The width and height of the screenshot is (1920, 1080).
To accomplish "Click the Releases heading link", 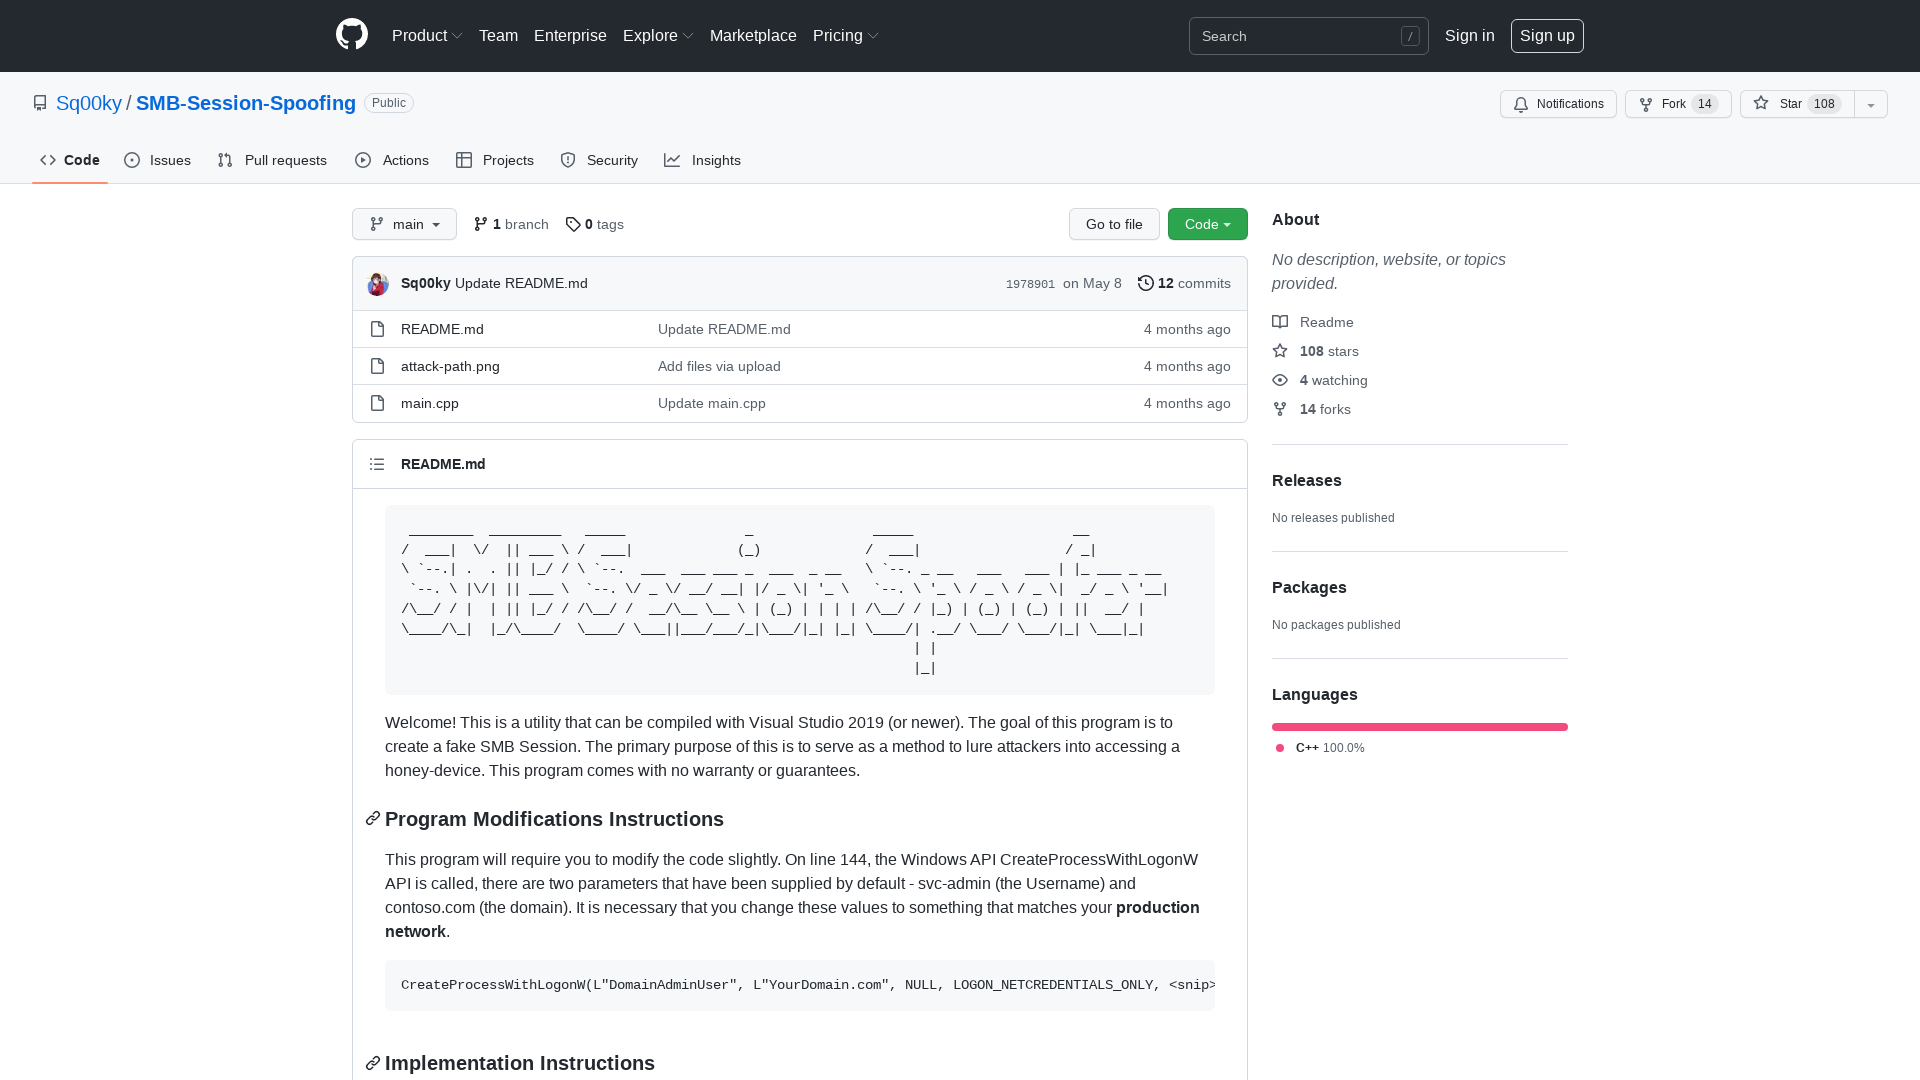I will (1307, 480).
